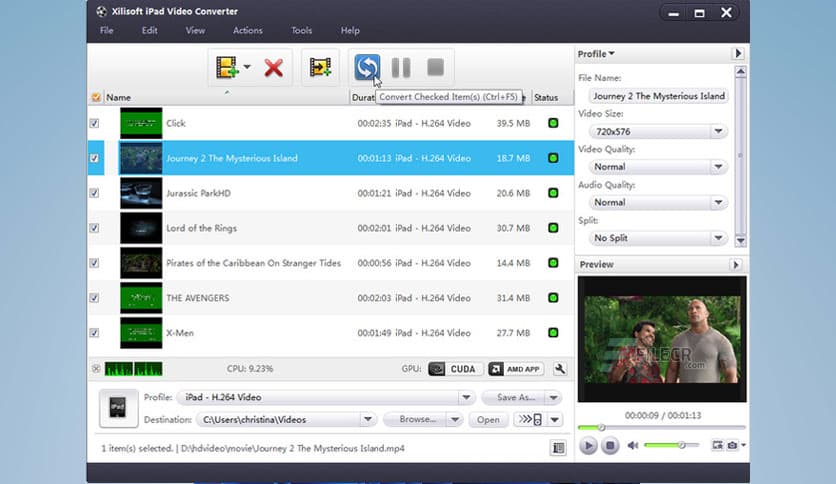Viewport: 836px width, 484px height.
Task: Open the Help menu
Action: (x=350, y=30)
